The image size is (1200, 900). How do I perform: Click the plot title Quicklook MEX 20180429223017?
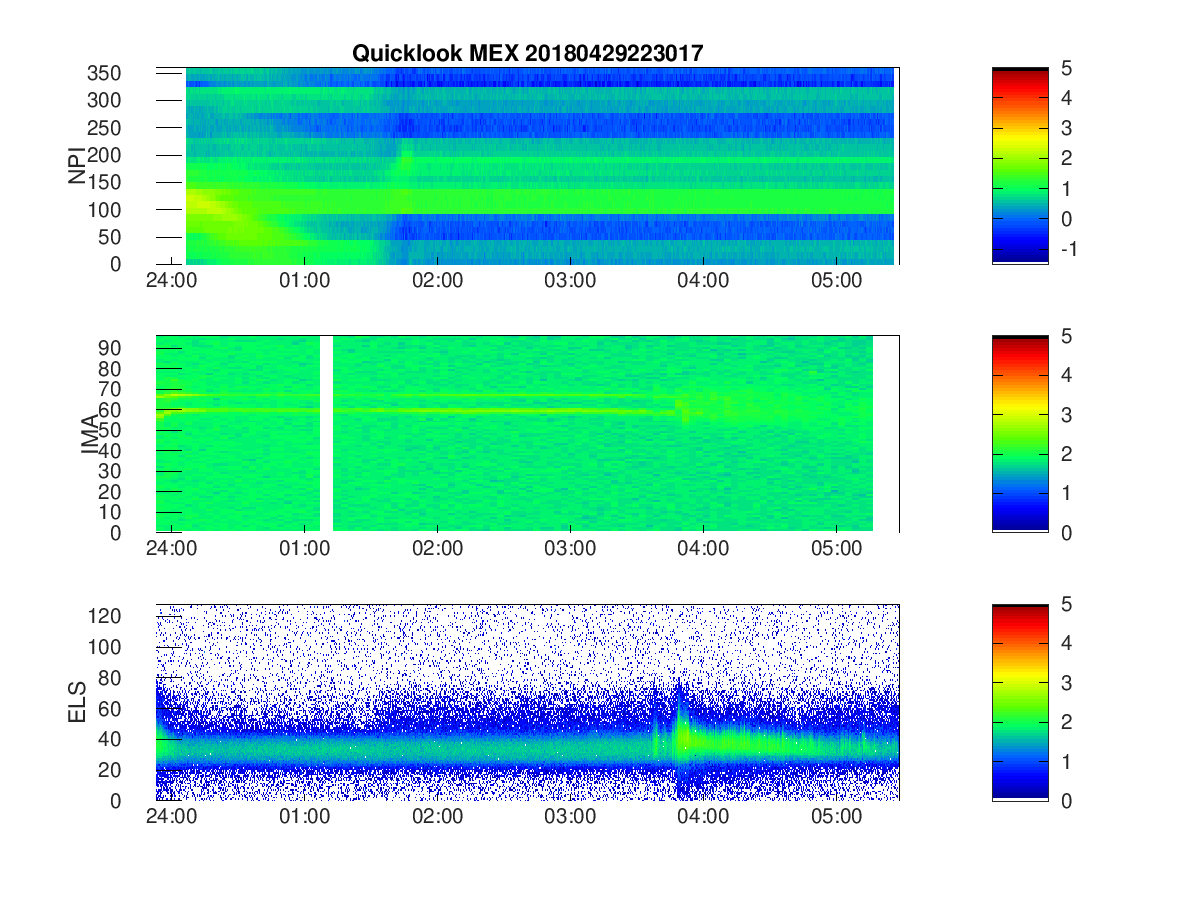coord(527,53)
